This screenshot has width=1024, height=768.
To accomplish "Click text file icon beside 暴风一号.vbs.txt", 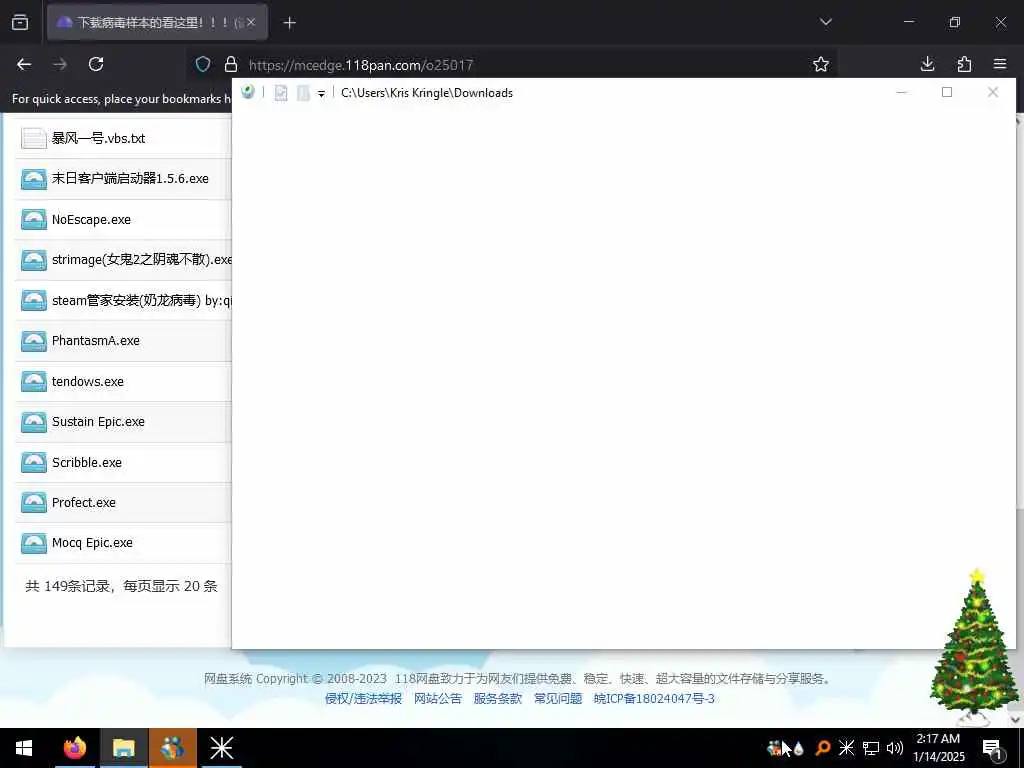I will pos(33,138).
